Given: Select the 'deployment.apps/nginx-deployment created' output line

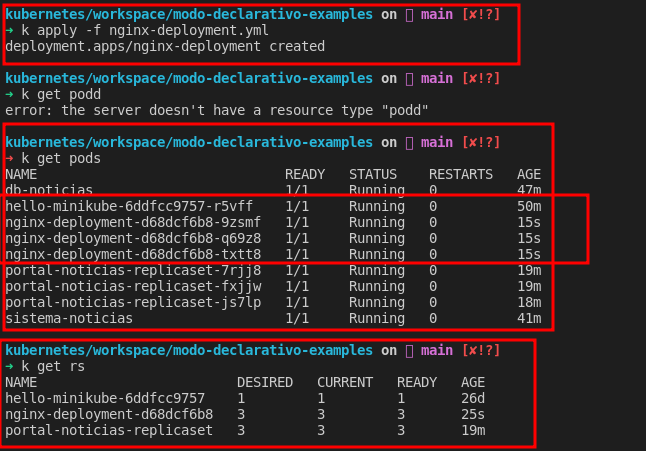Looking at the screenshot, I should coord(165,46).
